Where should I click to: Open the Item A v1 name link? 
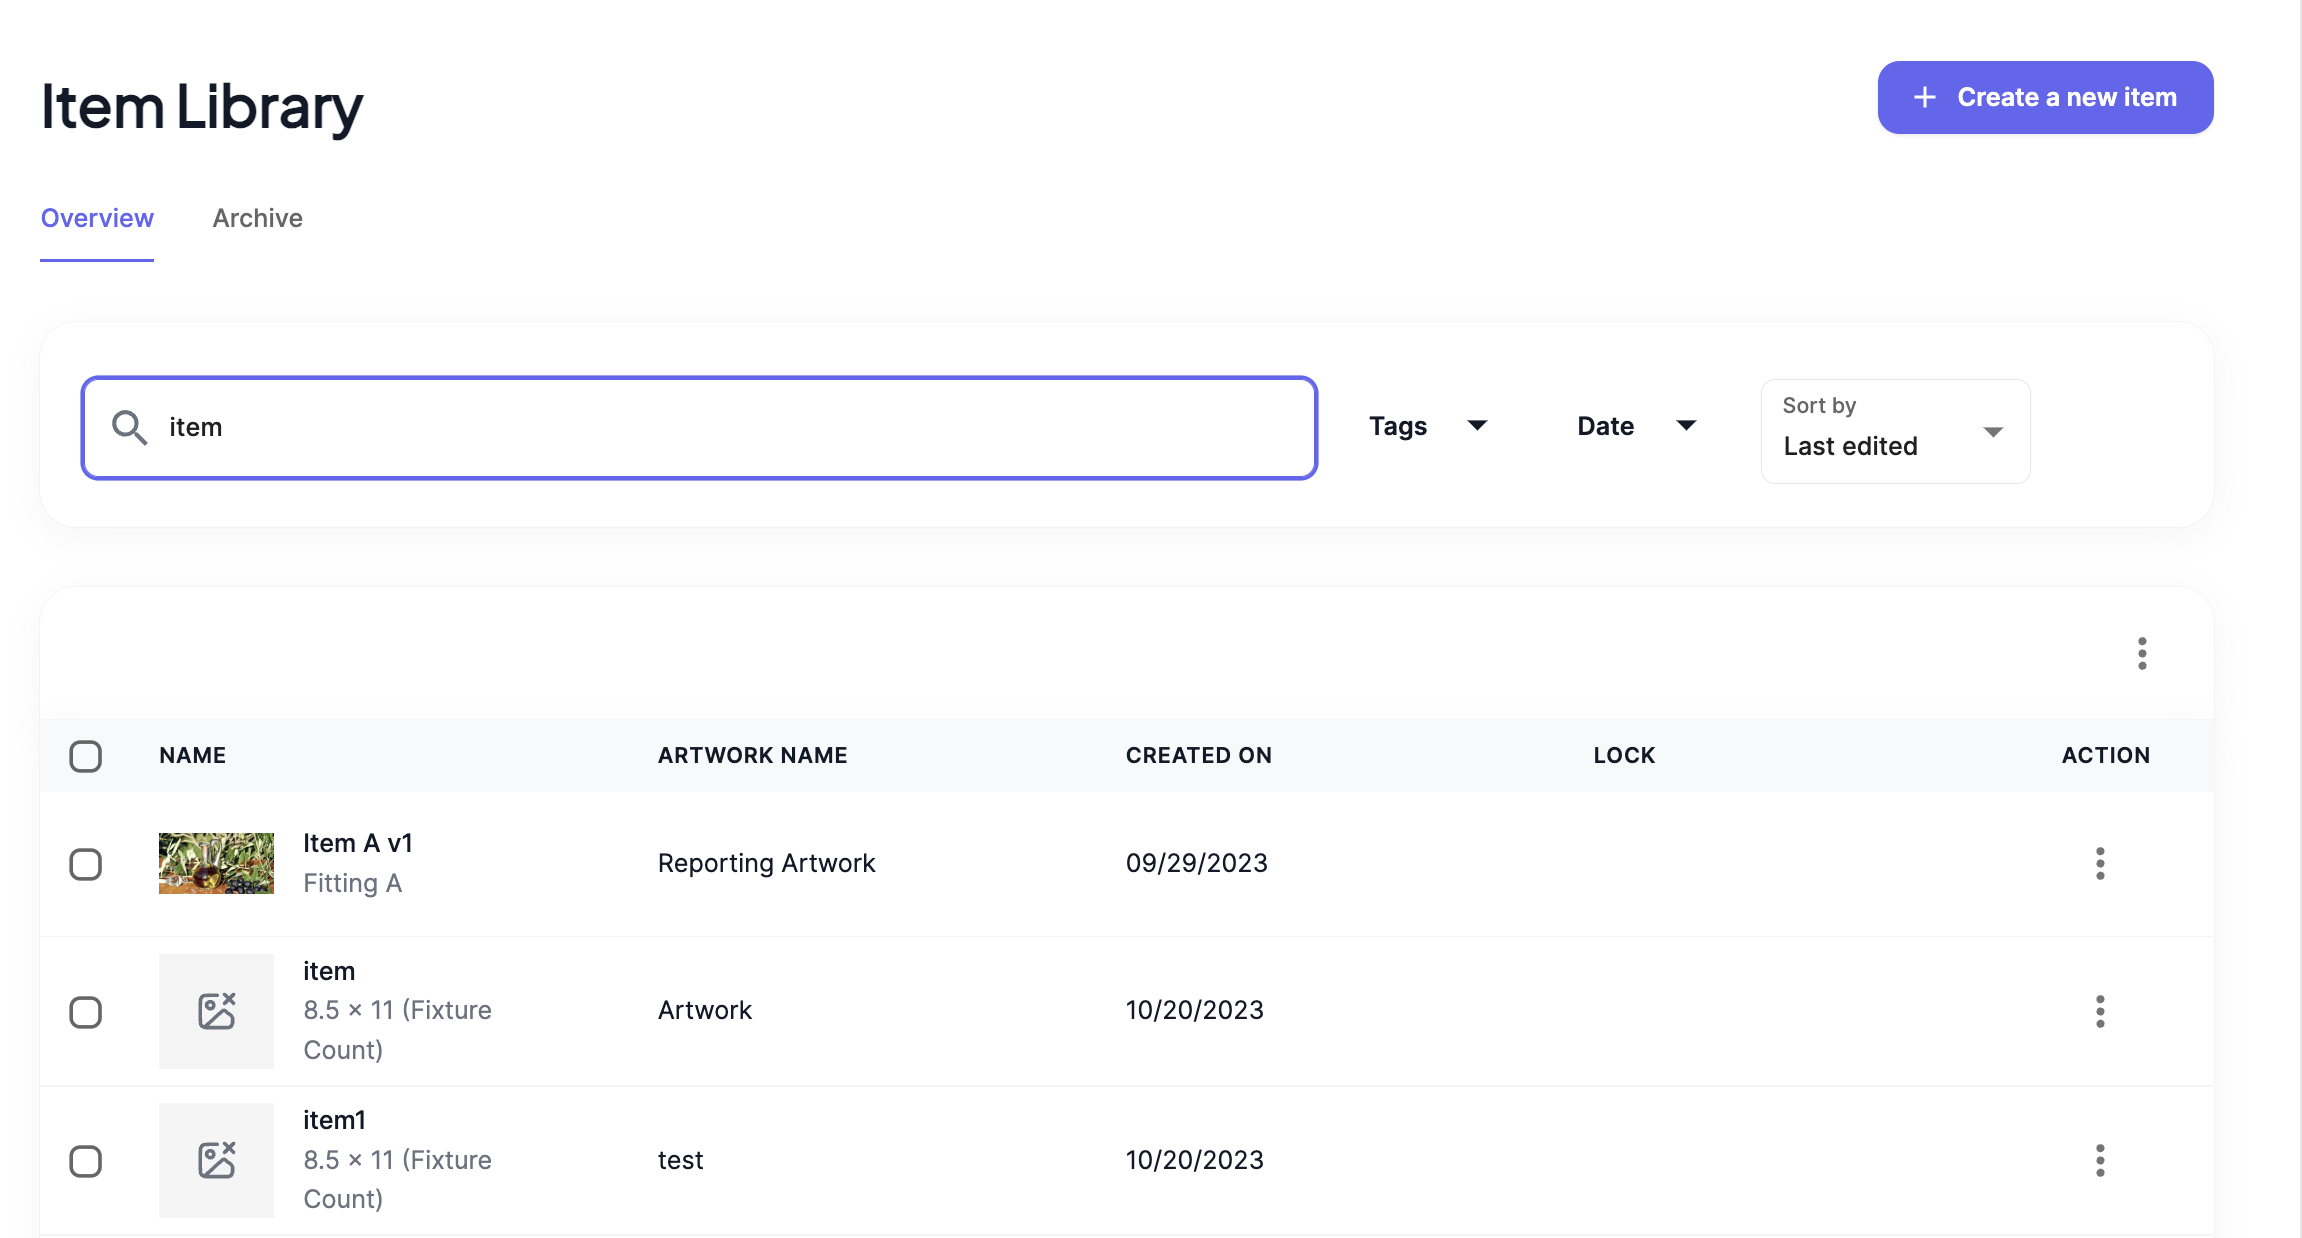[357, 843]
